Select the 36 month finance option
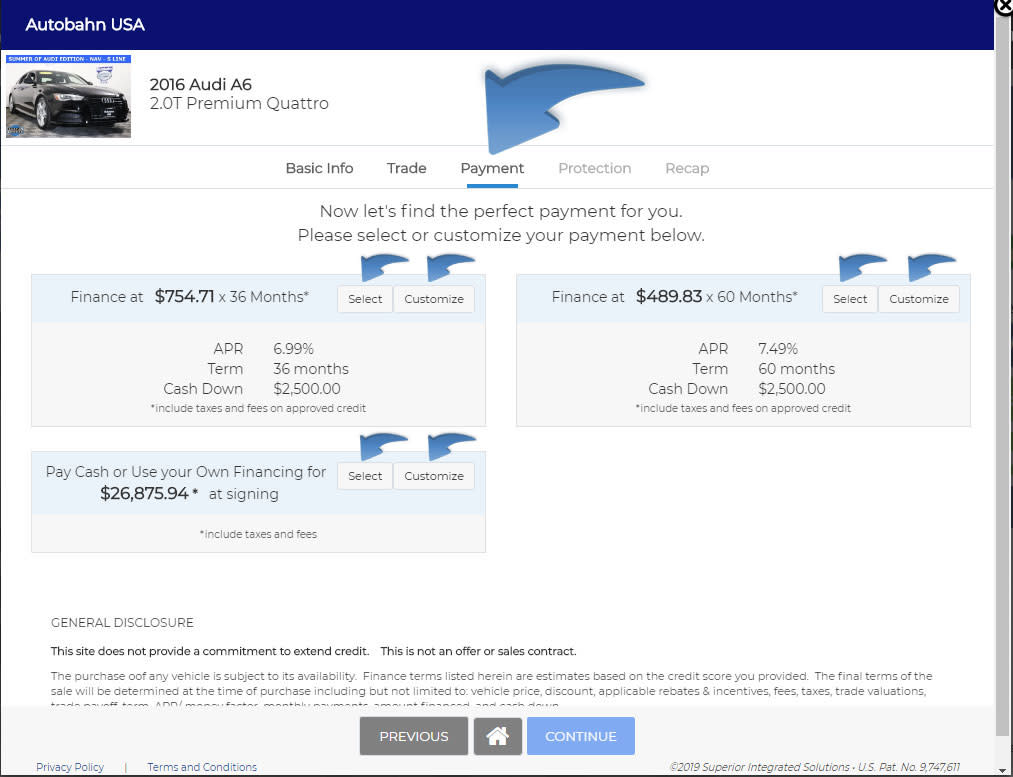Screen dimensions: 1013x777 pyautogui.click(x=365, y=299)
